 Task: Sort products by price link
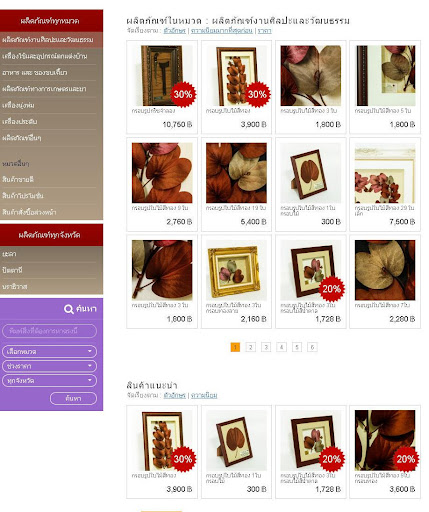tap(265, 31)
